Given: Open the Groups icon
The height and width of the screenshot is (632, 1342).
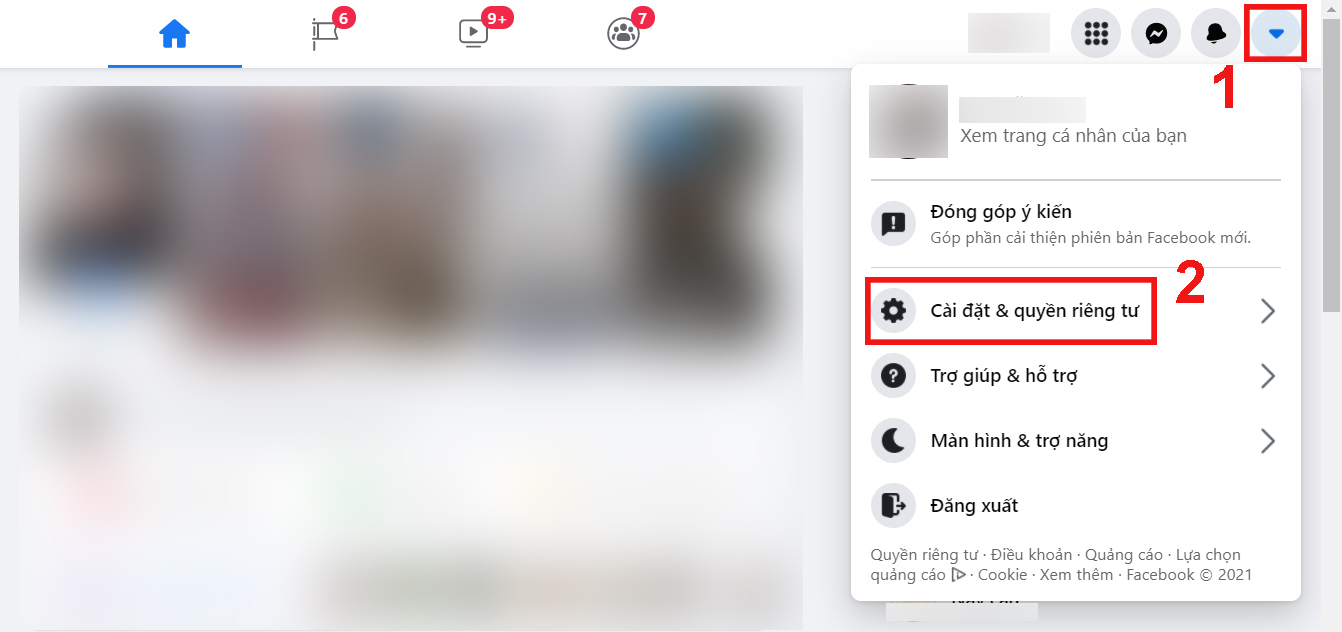Looking at the screenshot, I should [623, 34].
